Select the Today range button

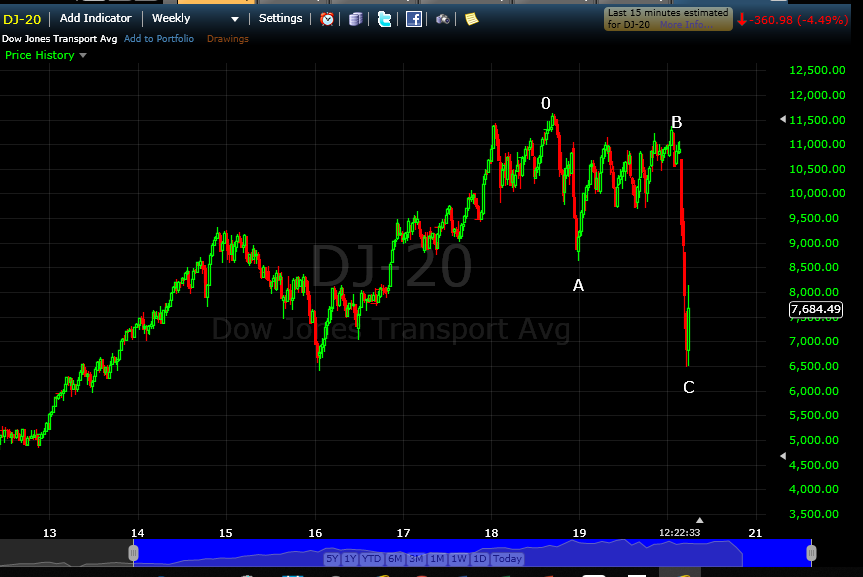[x=507, y=558]
